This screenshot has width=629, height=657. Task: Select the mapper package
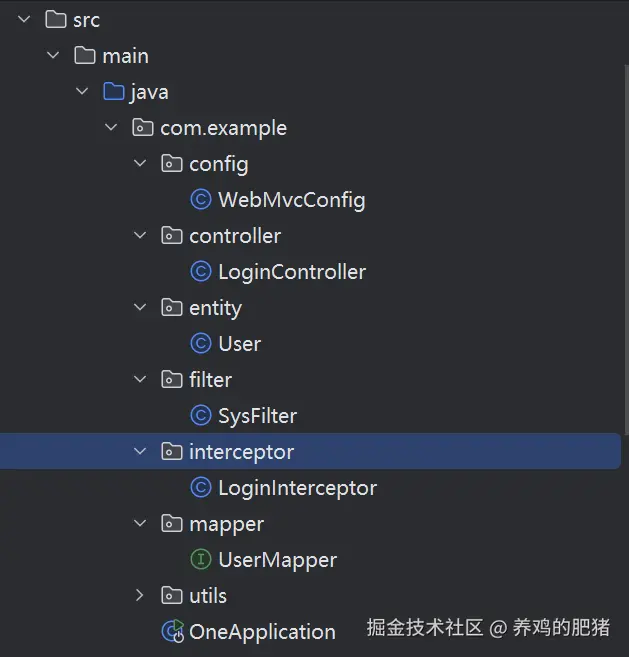[226, 524]
